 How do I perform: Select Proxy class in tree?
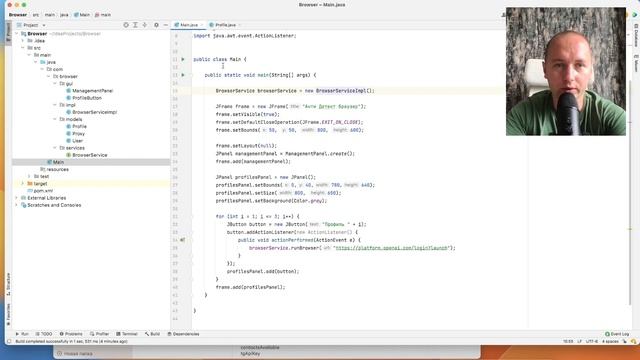[76, 133]
